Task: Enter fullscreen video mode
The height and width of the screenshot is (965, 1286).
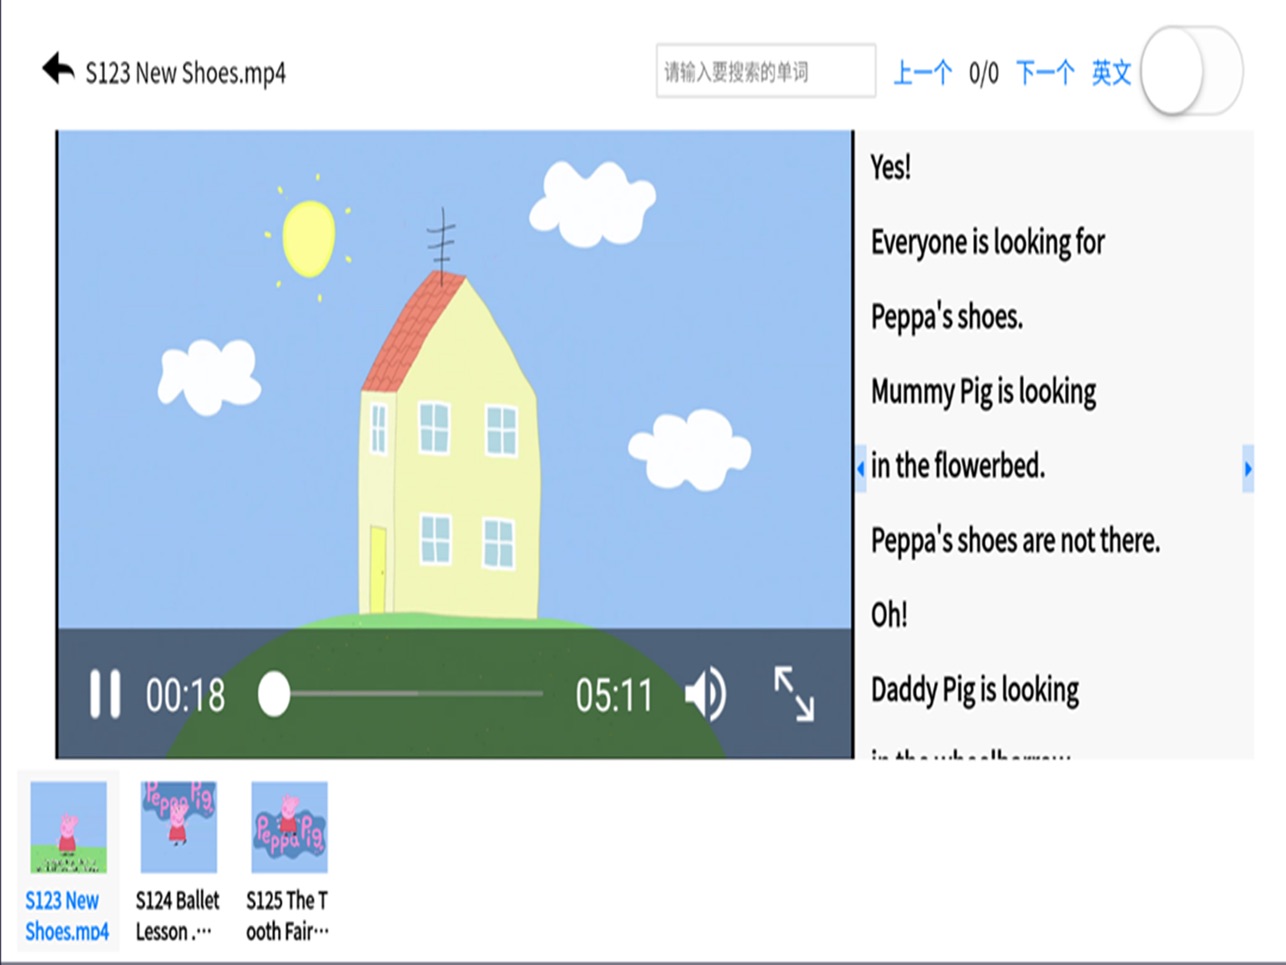Action: point(794,694)
